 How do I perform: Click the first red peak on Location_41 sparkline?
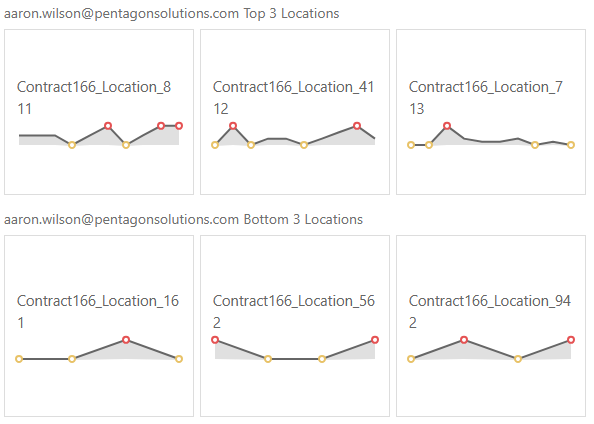click(x=233, y=126)
